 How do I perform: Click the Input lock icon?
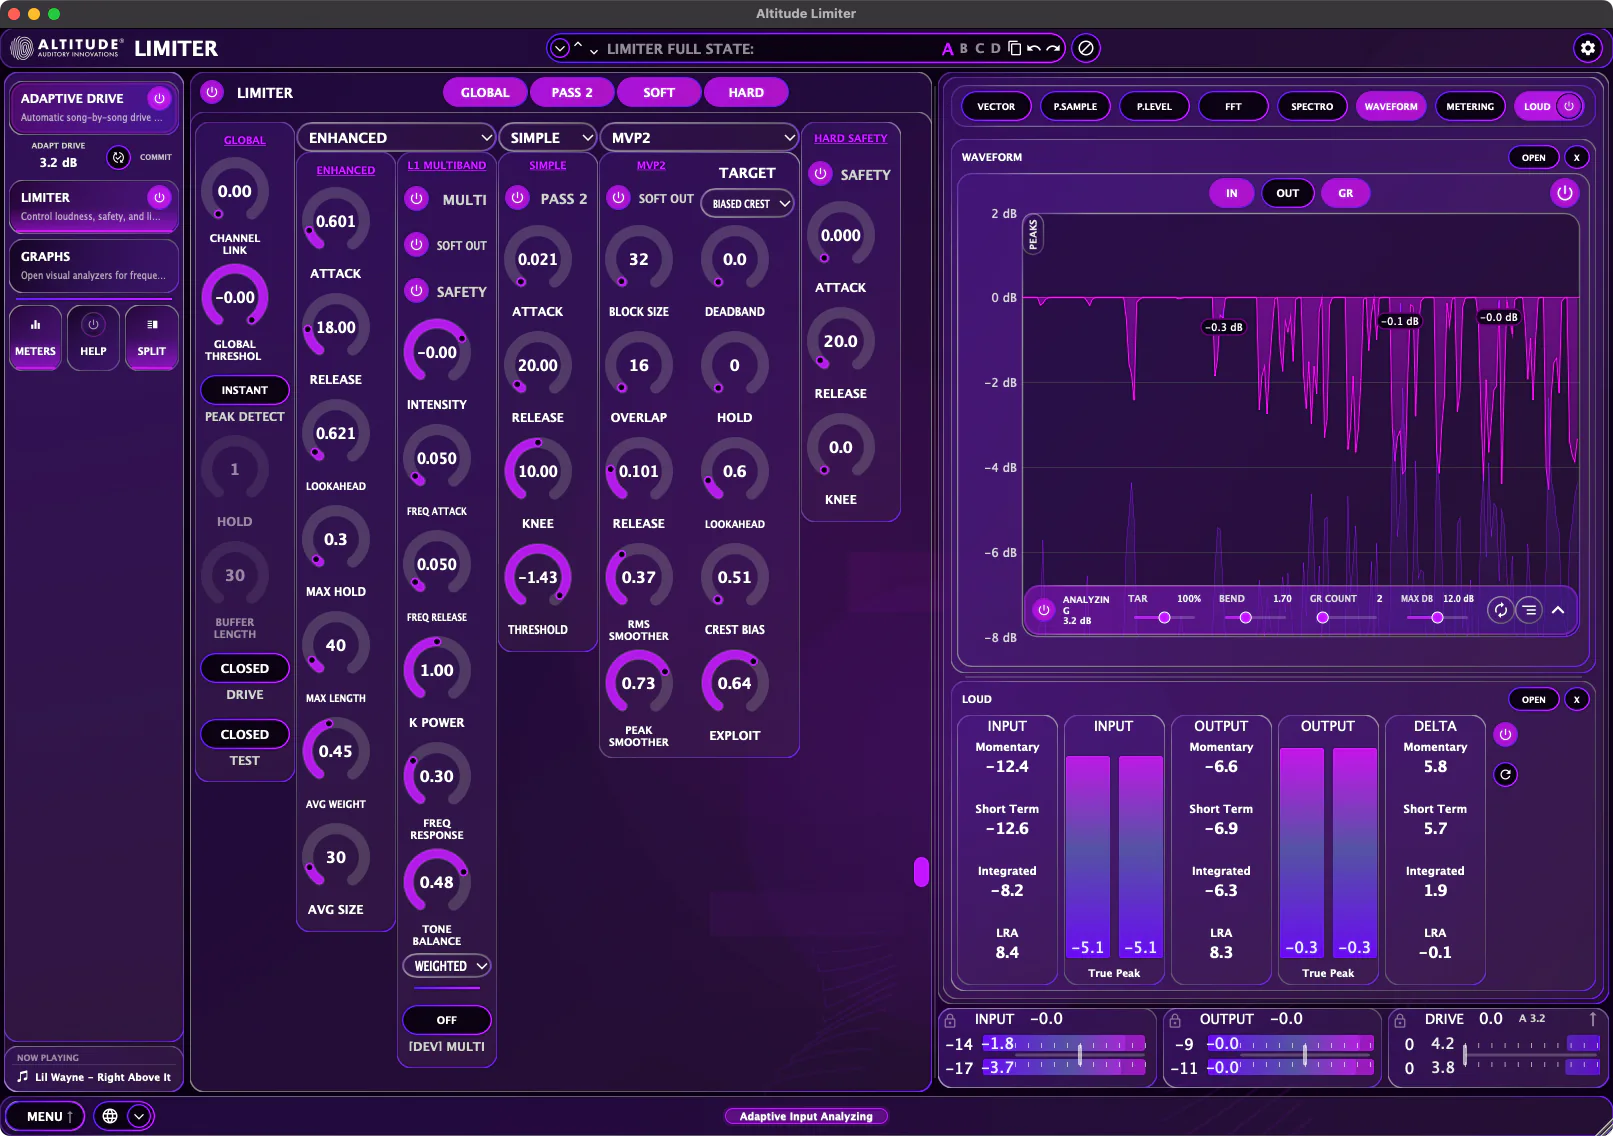point(950,1020)
